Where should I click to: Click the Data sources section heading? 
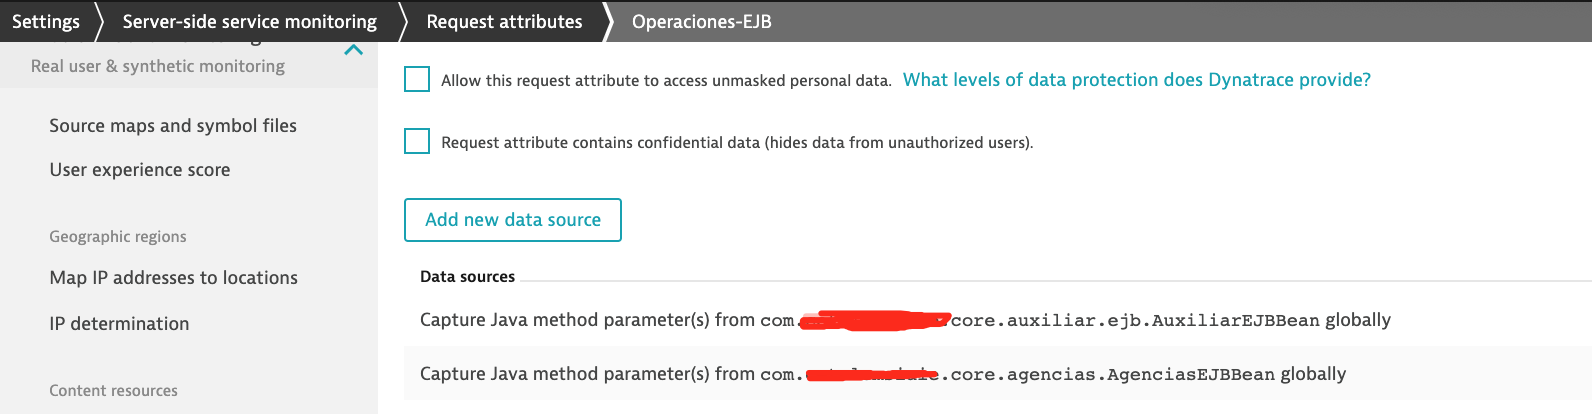[x=467, y=277]
